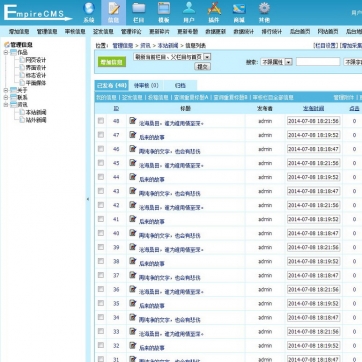Viewport: 362px width, 362px height.
Task: Click the edit icon in row ID 35
Action: pyautogui.click(x=133, y=303)
